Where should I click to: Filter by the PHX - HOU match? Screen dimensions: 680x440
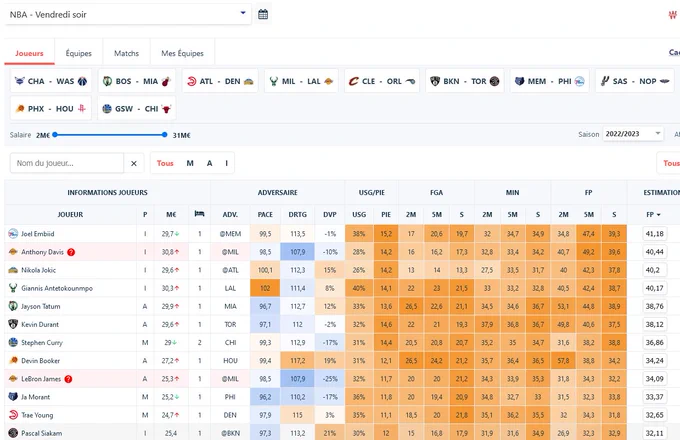[51, 108]
